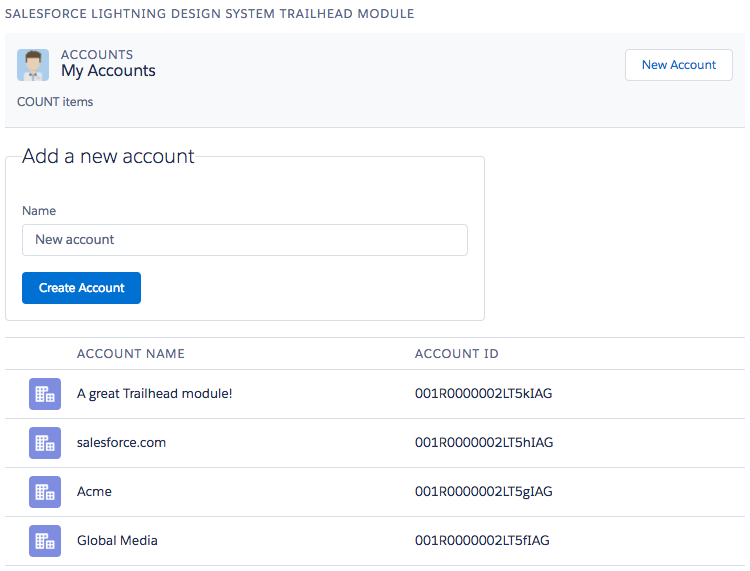Click the account icon in the Acme row
The width and height of the screenshot is (750, 571).
45,492
